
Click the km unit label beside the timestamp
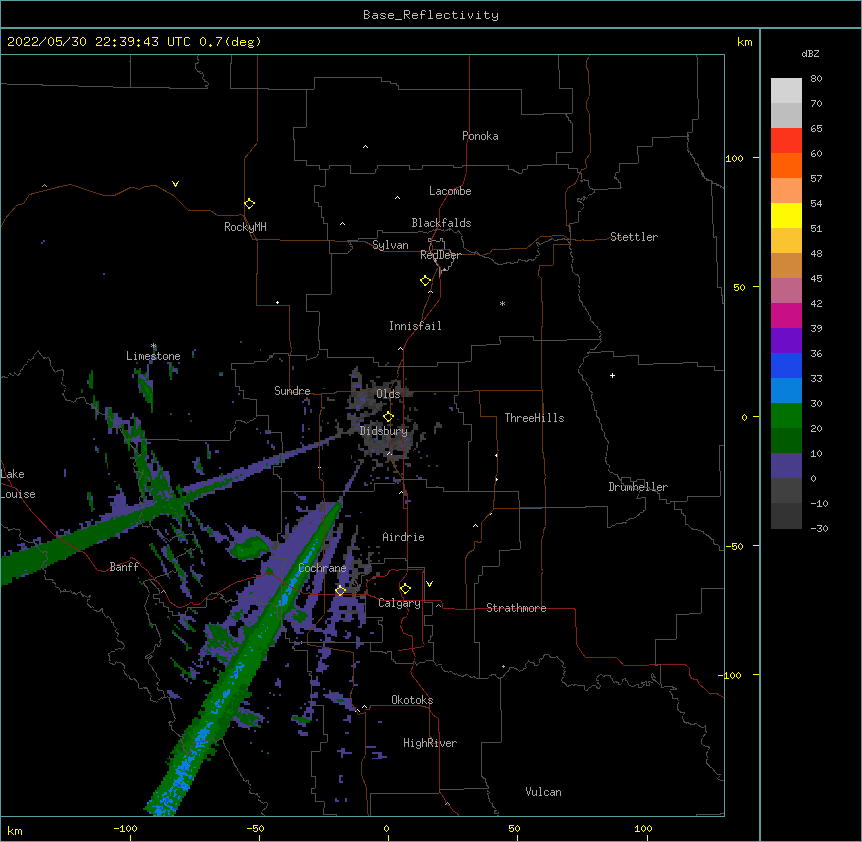click(x=745, y=42)
